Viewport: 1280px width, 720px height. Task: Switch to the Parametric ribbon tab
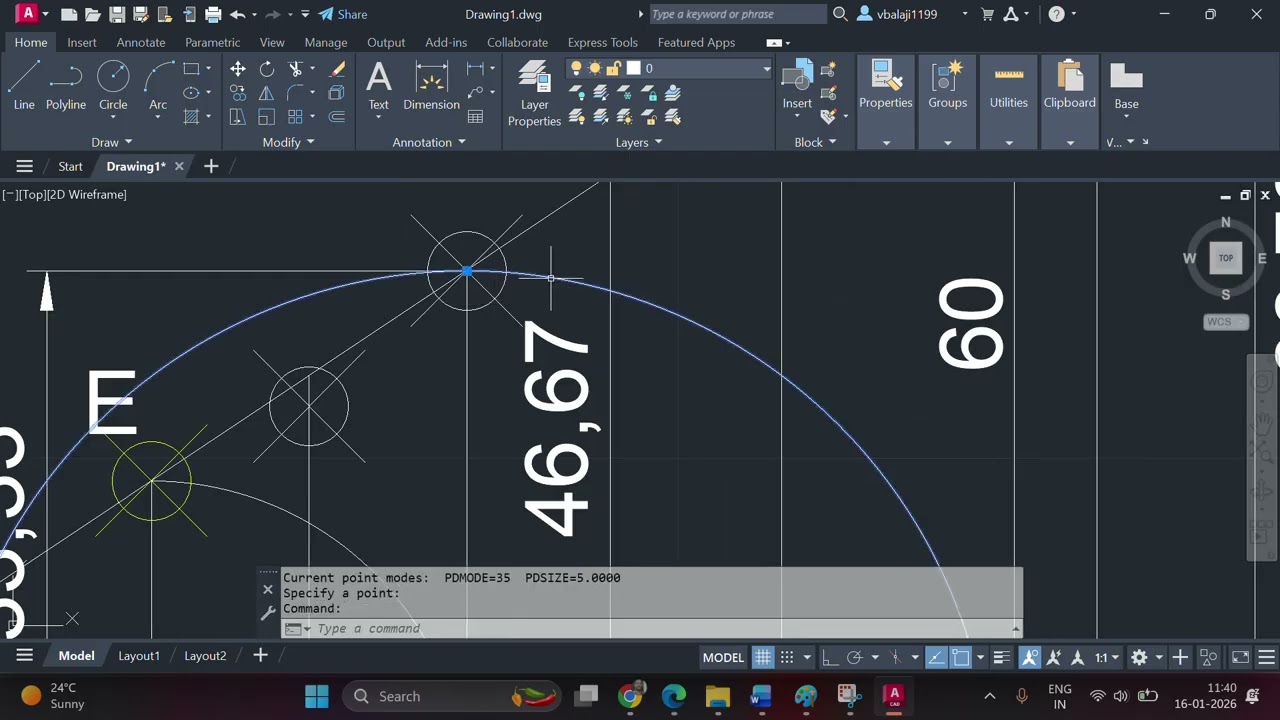212,42
